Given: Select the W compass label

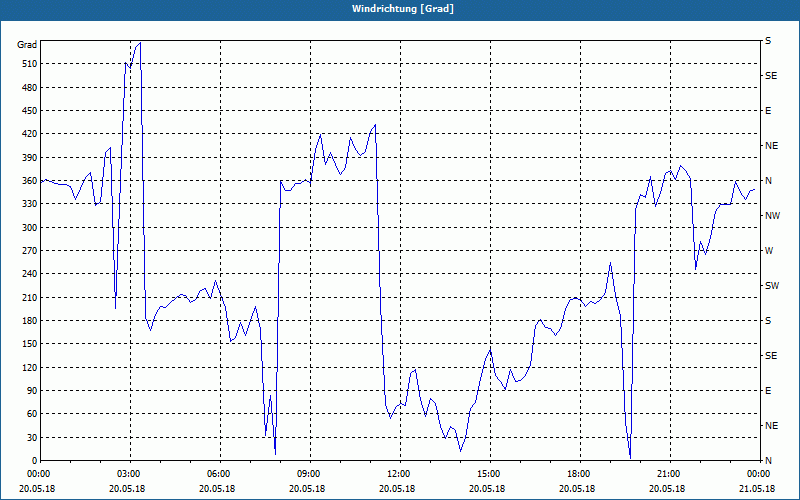Looking at the screenshot, I should (x=769, y=251).
